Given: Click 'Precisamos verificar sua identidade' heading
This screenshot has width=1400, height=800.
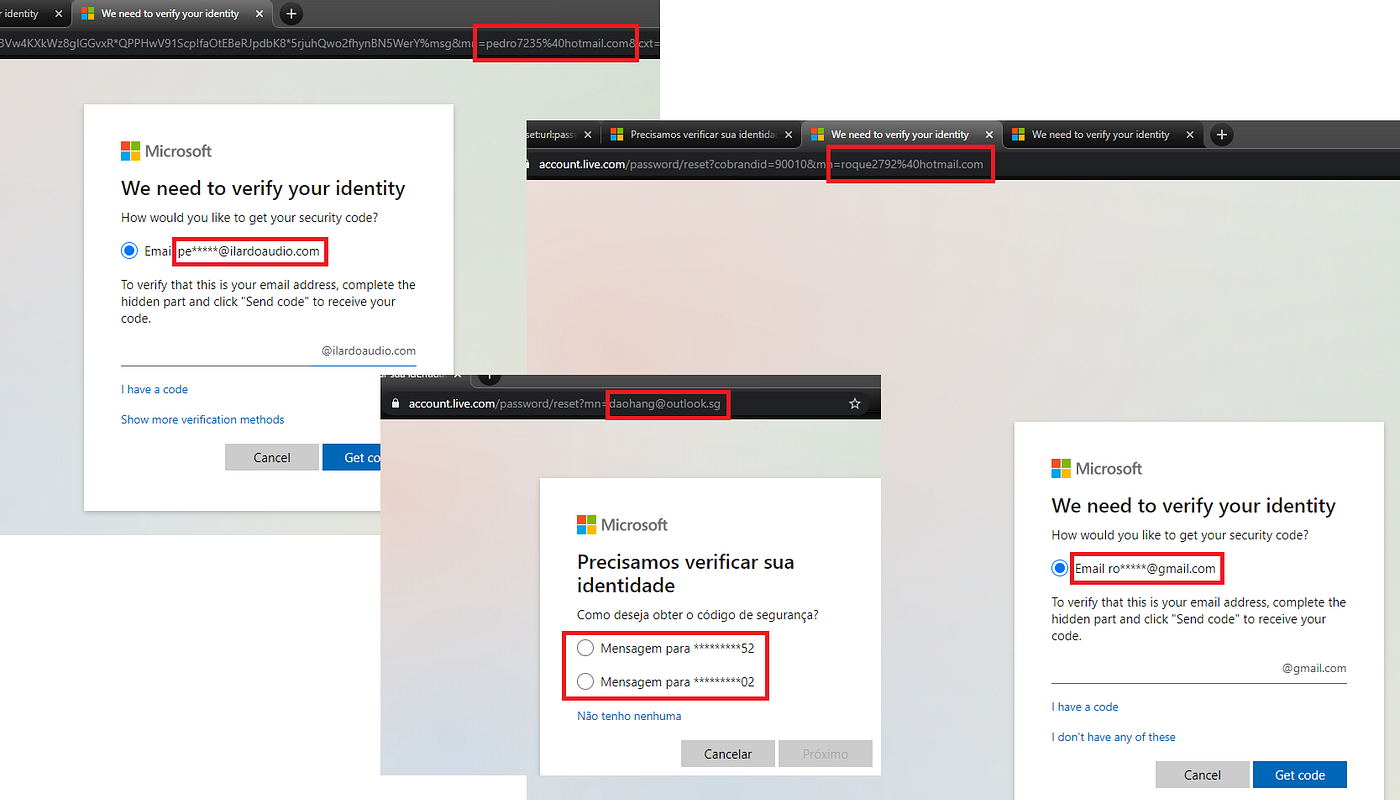Looking at the screenshot, I should pos(686,573).
